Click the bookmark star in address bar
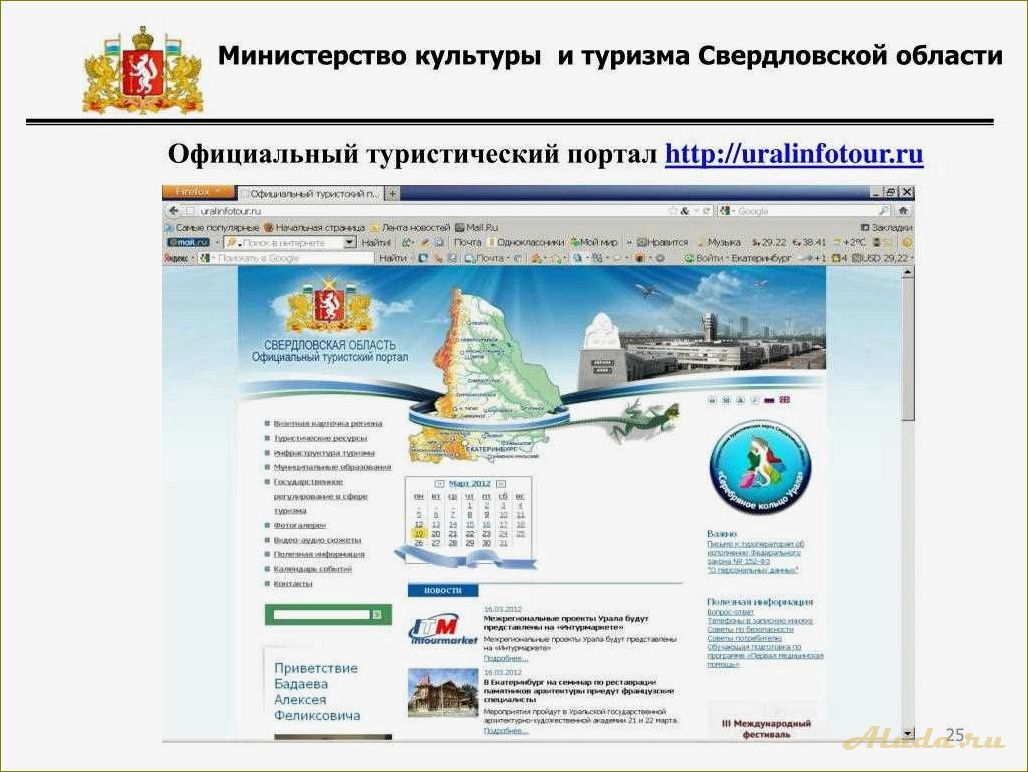Screen dimensions: 1028x772 673,211
